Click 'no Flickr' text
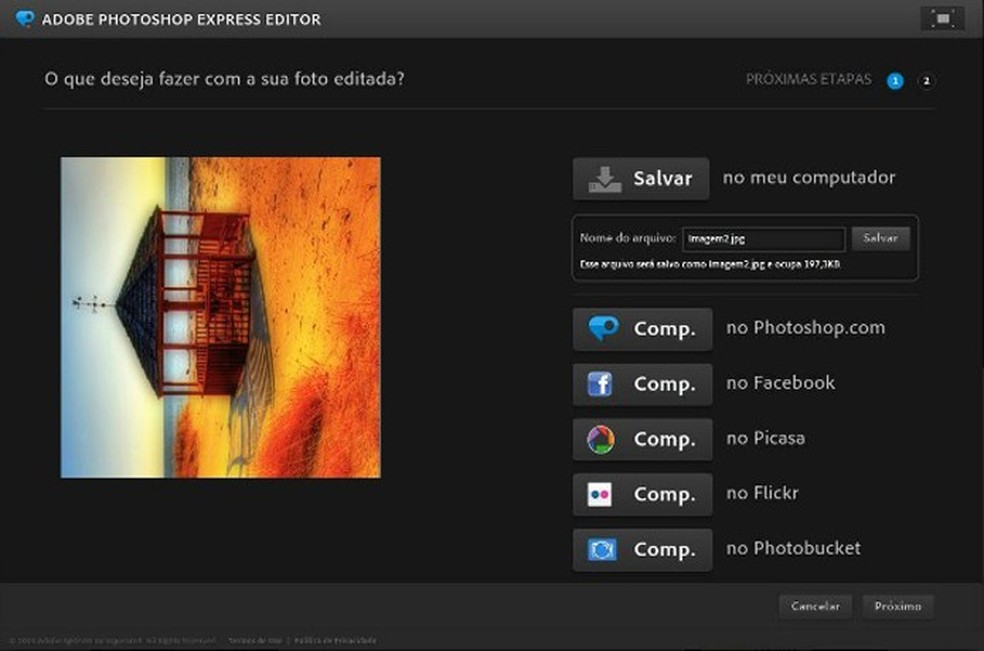 click(762, 493)
